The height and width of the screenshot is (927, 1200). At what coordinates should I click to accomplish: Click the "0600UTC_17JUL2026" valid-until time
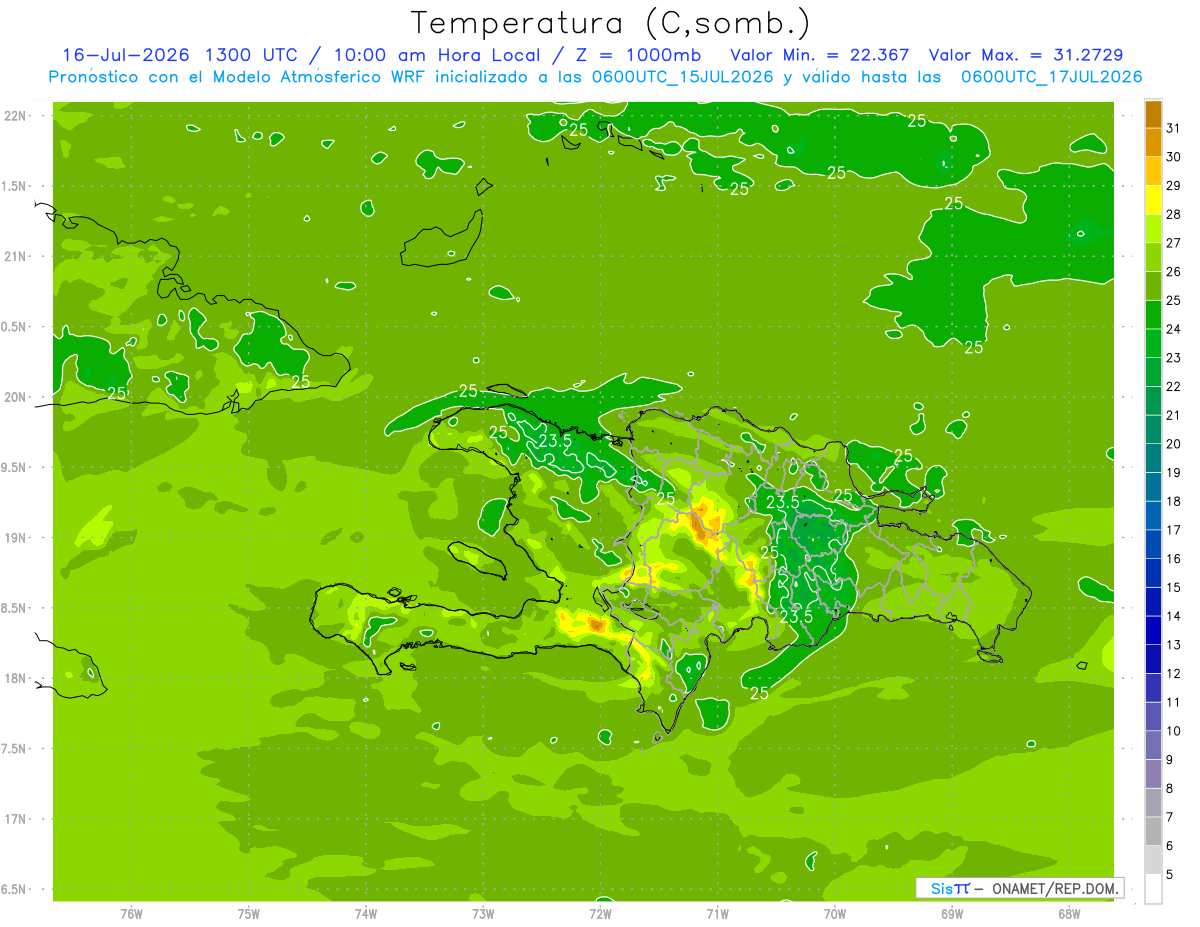click(x=1052, y=77)
